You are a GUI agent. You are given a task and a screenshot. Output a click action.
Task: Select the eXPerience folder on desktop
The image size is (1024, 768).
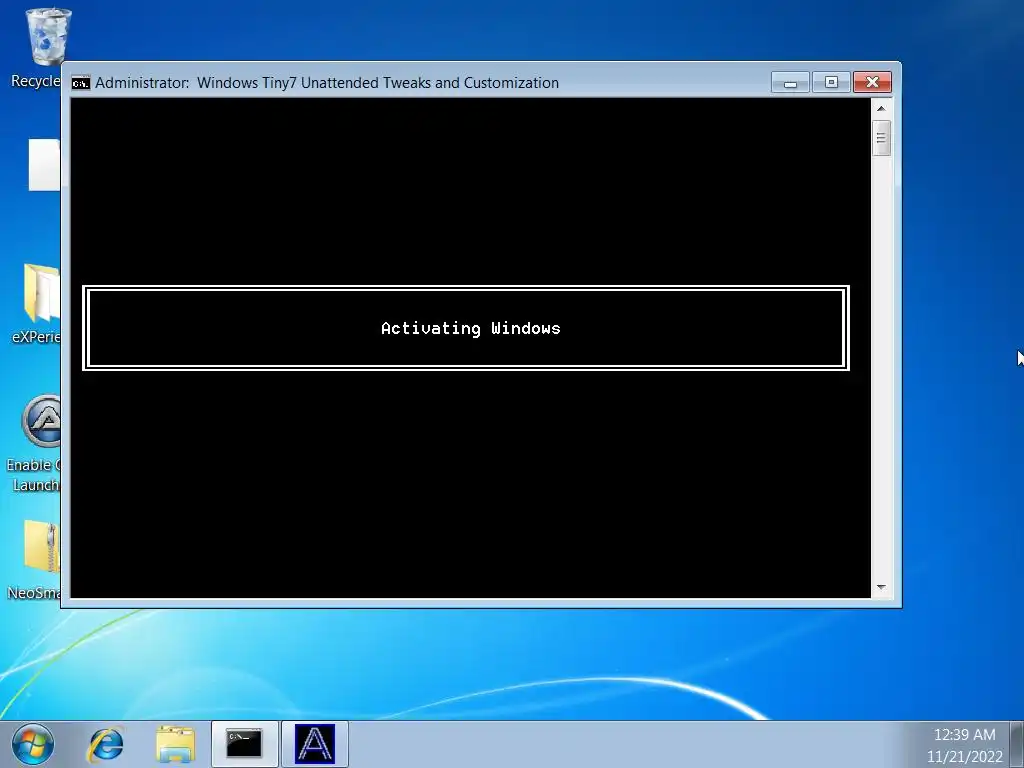[39, 303]
